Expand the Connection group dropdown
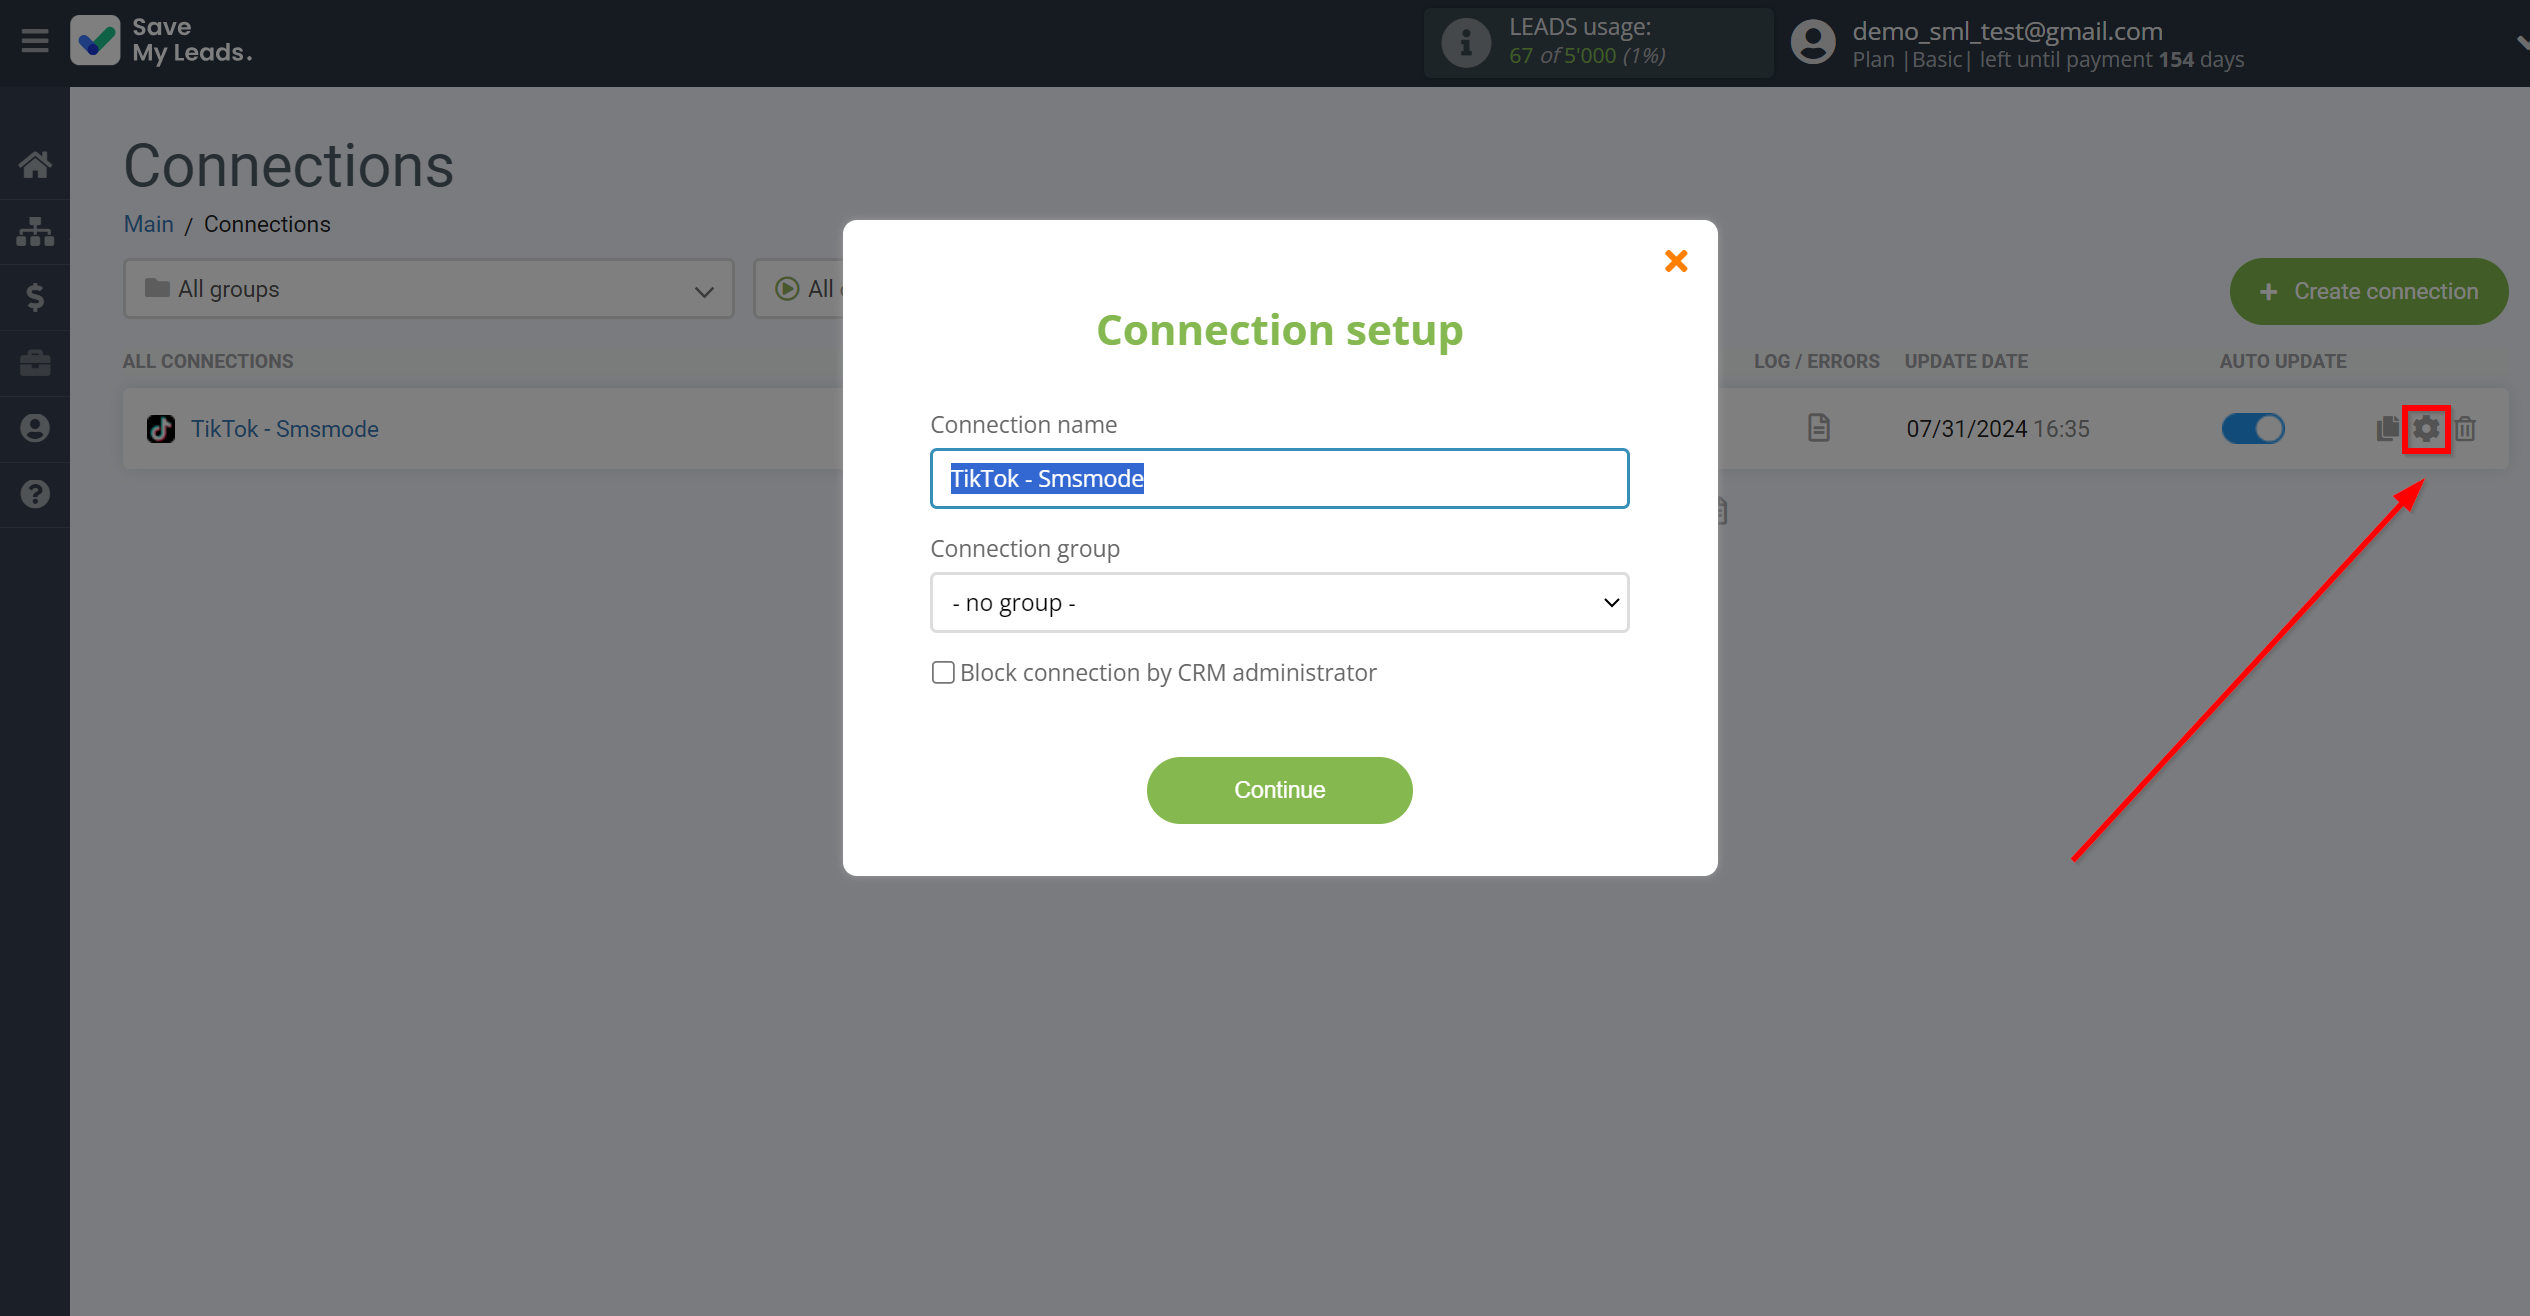 coord(1278,601)
